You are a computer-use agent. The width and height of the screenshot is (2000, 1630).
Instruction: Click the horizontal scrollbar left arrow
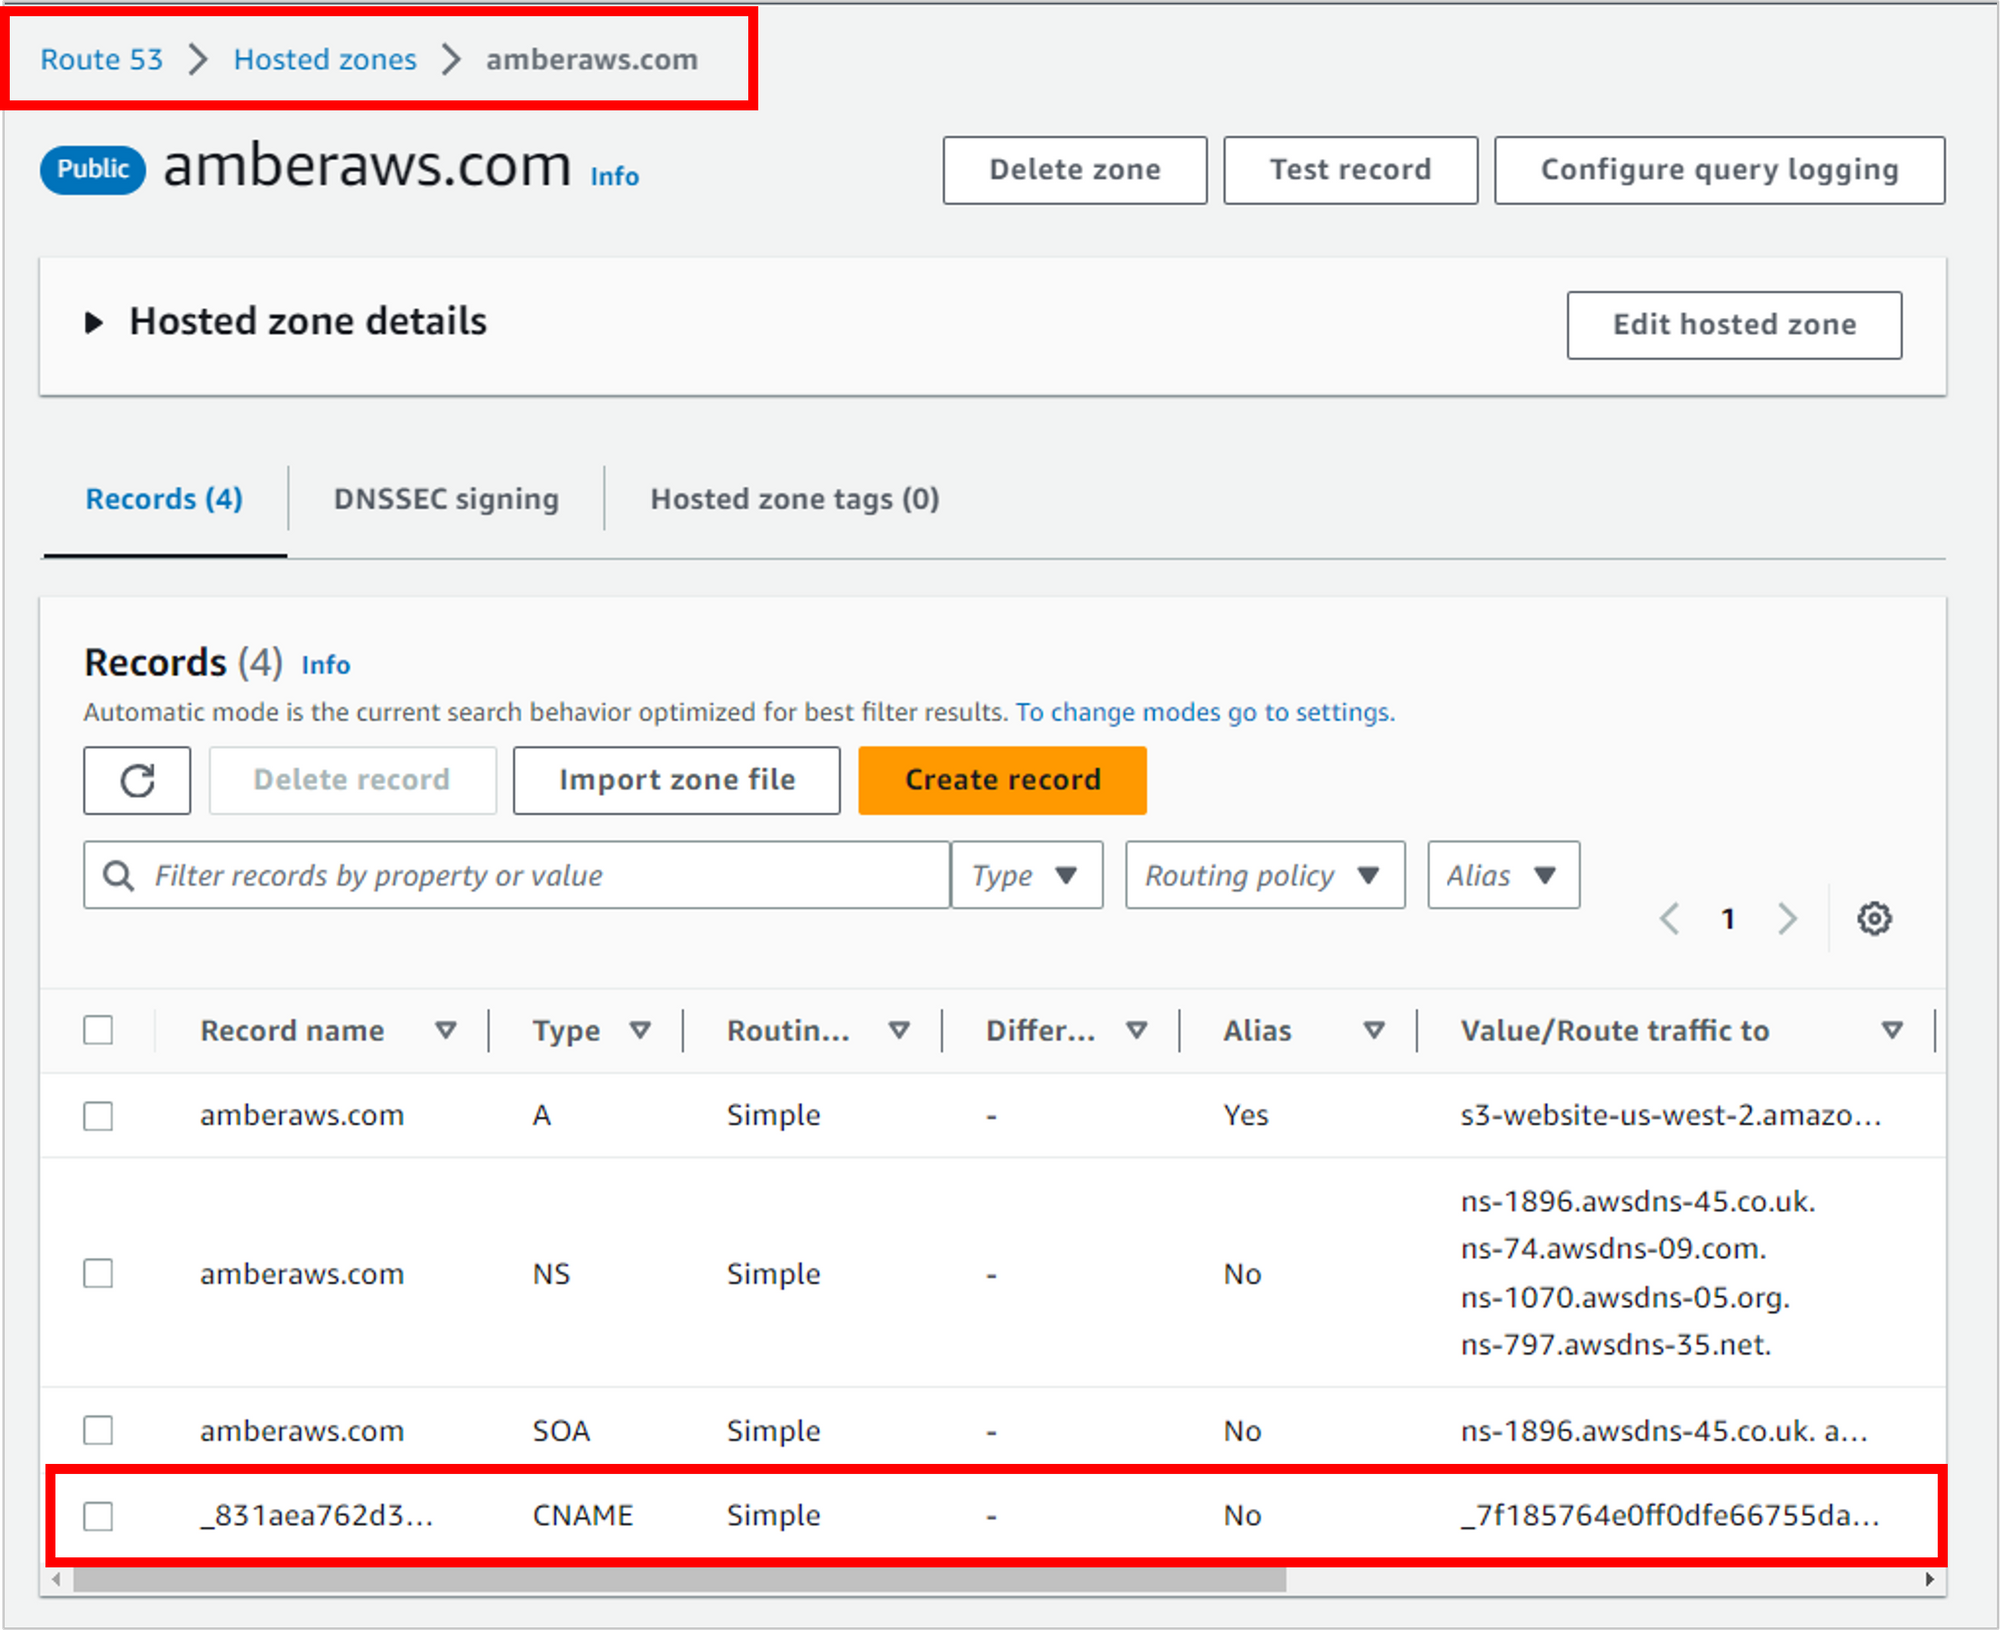point(56,1580)
